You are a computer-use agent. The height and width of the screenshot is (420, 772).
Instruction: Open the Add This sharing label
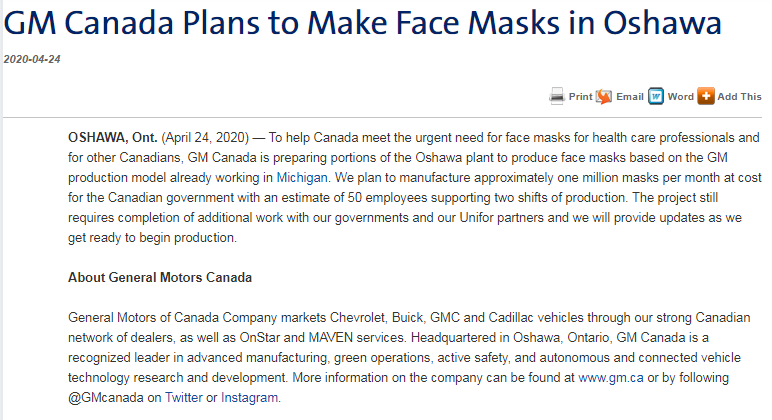pos(739,97)
